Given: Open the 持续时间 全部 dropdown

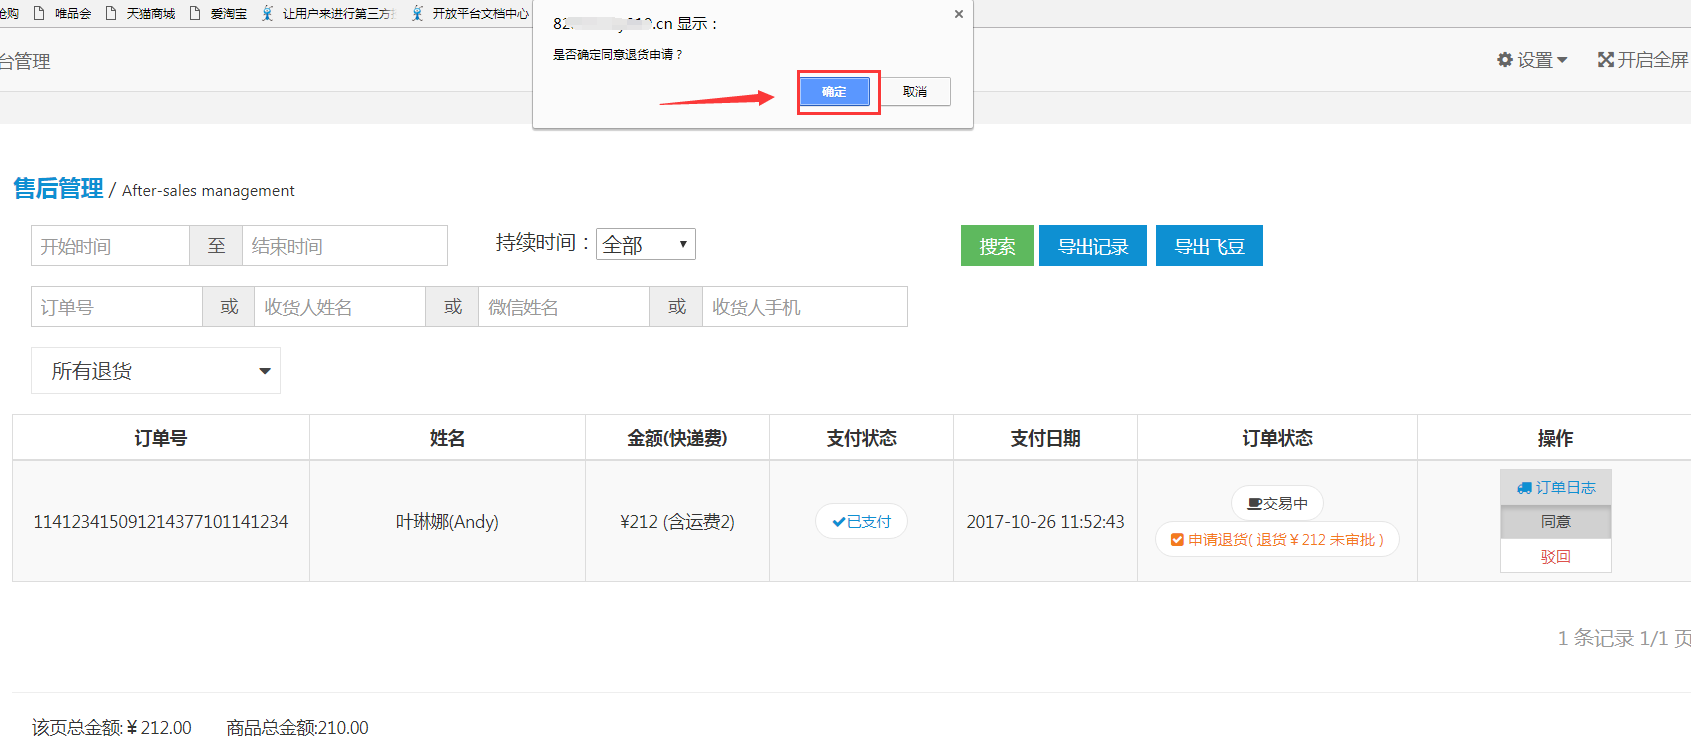Looking at the screenshot, I should point(646,244).
